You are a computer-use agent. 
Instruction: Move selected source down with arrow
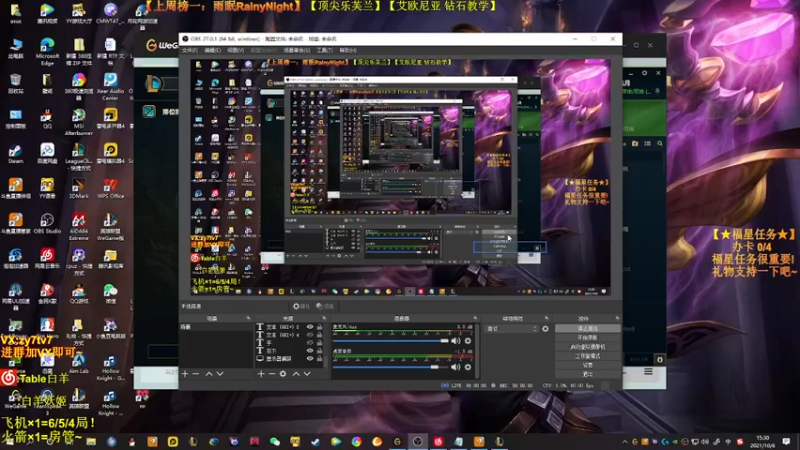pyautogui.click(x=307, y=374)
